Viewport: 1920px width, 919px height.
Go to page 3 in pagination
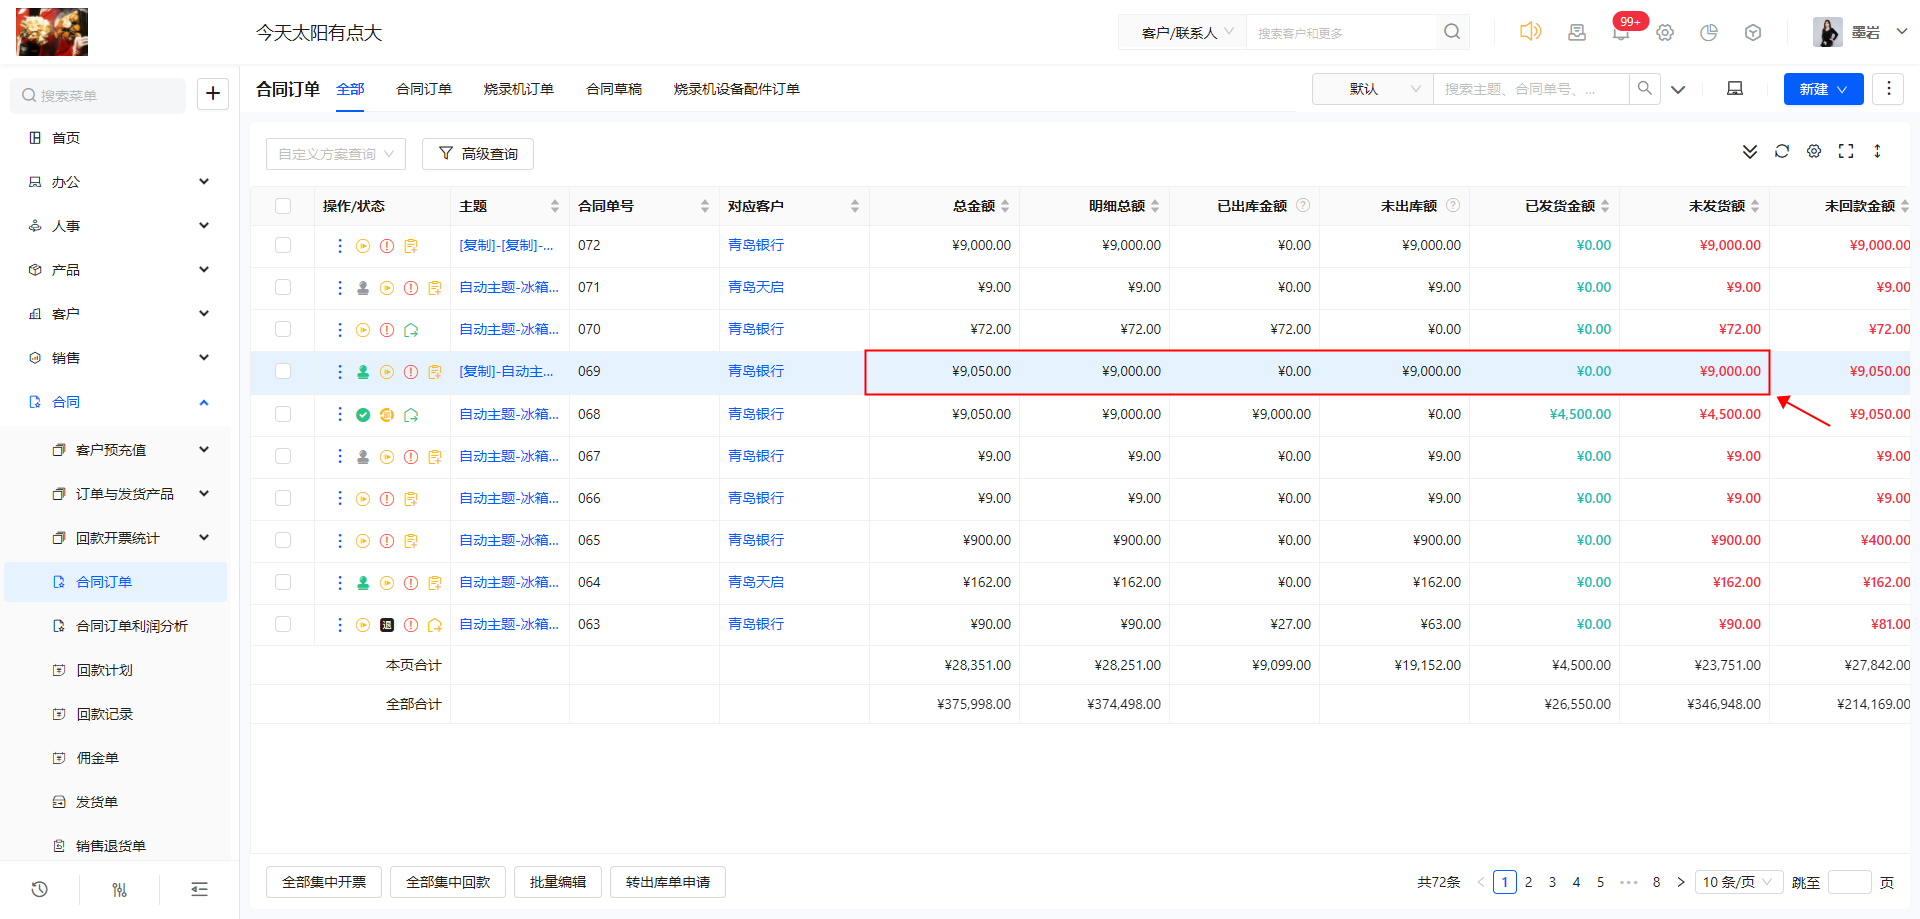tap(1552, 882)
